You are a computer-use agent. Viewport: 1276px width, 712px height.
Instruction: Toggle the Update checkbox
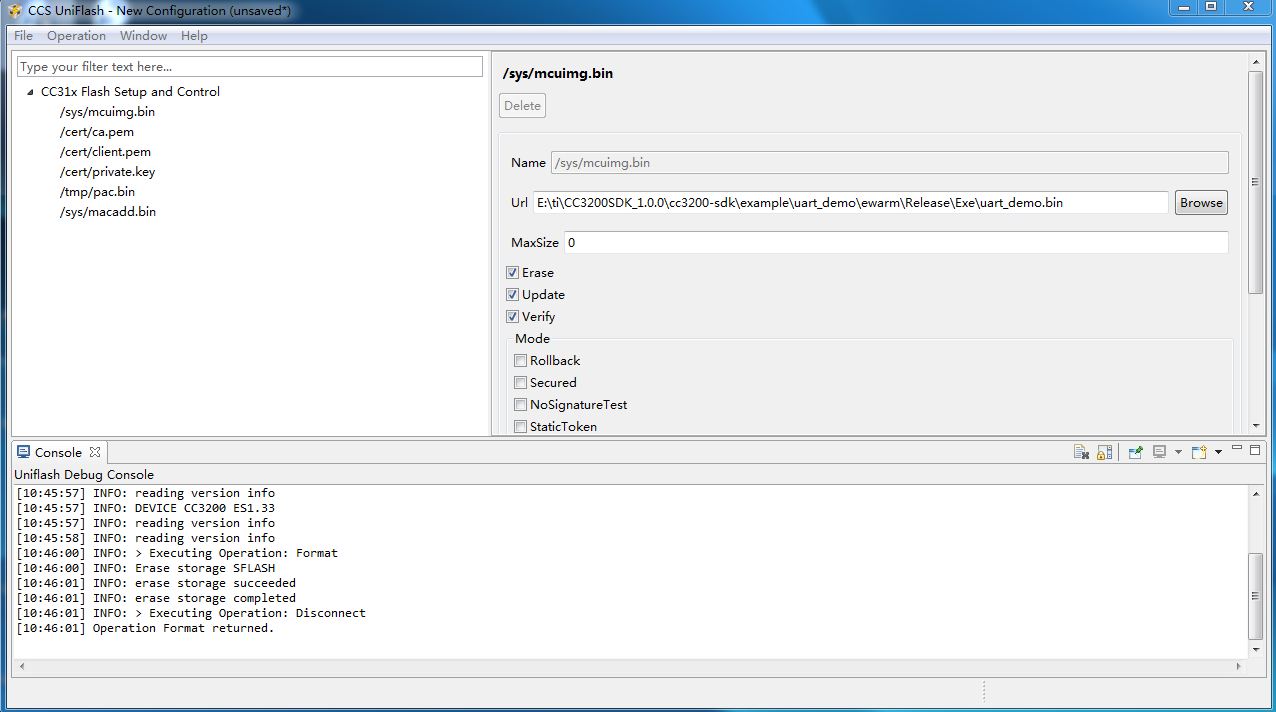point(512,294)
